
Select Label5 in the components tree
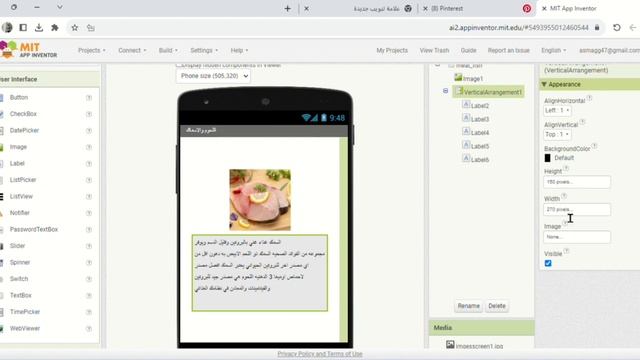[x=480, y=146]
